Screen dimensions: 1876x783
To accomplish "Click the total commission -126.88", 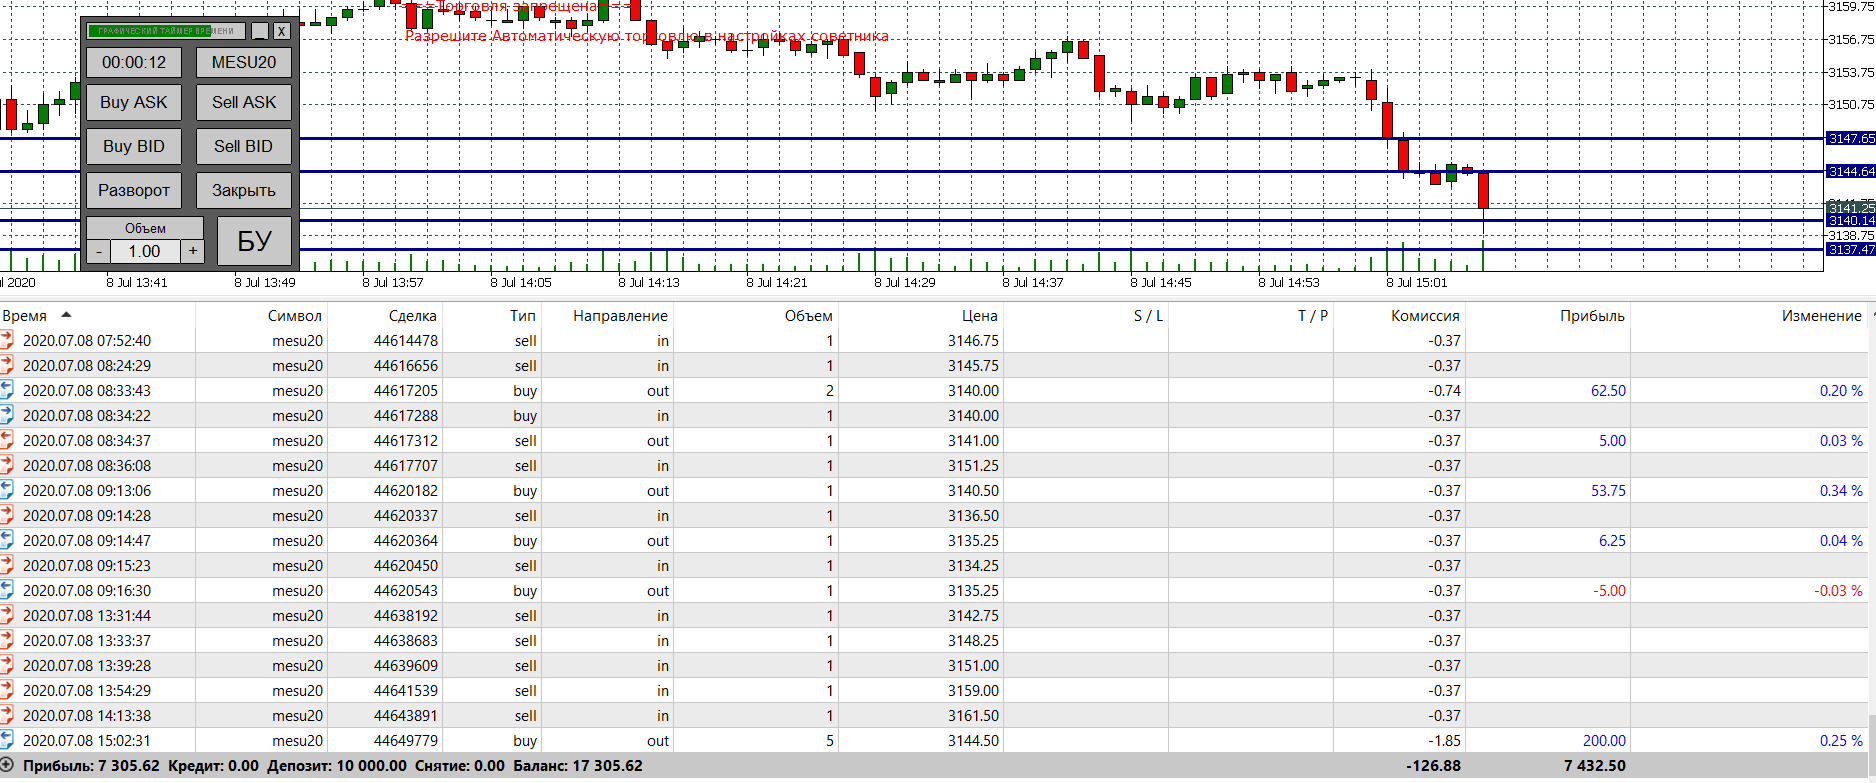I will click(x=1433, y=766).
